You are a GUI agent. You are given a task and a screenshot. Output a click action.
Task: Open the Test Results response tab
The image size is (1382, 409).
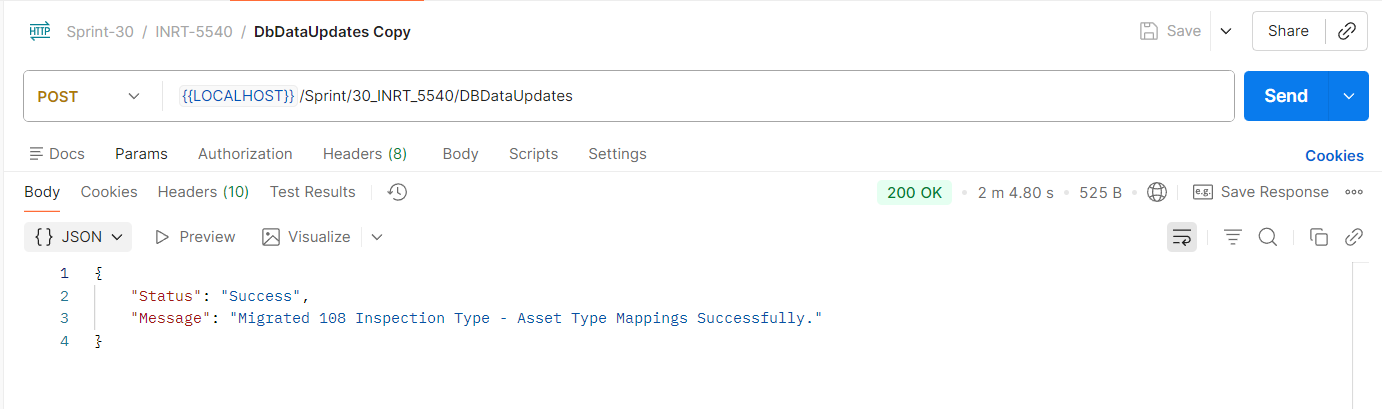coord(312,192)
